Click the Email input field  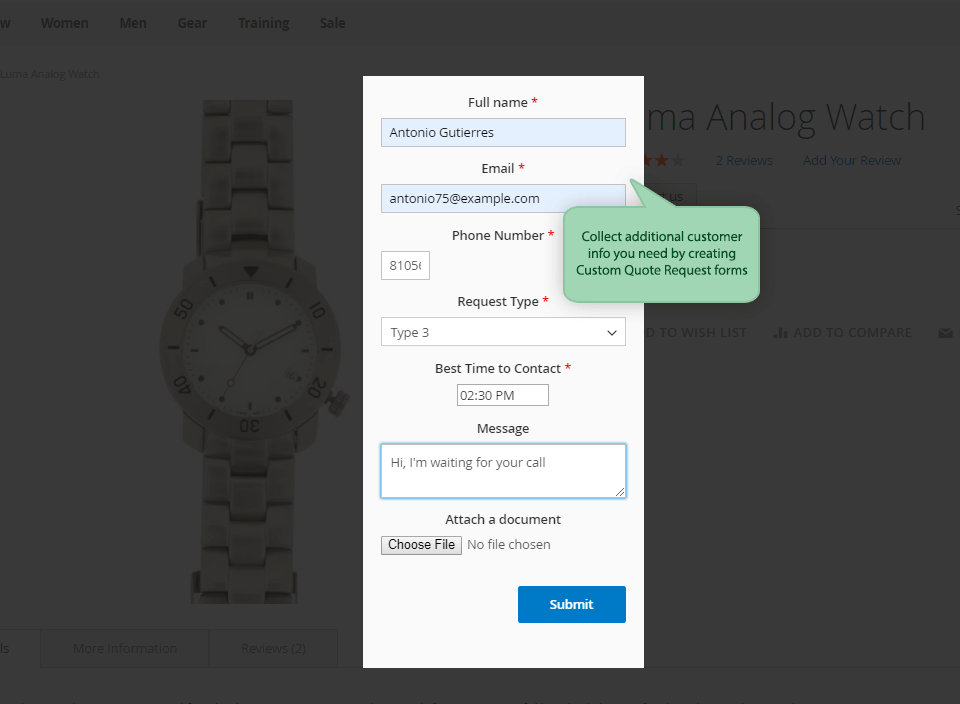point(503,198)
